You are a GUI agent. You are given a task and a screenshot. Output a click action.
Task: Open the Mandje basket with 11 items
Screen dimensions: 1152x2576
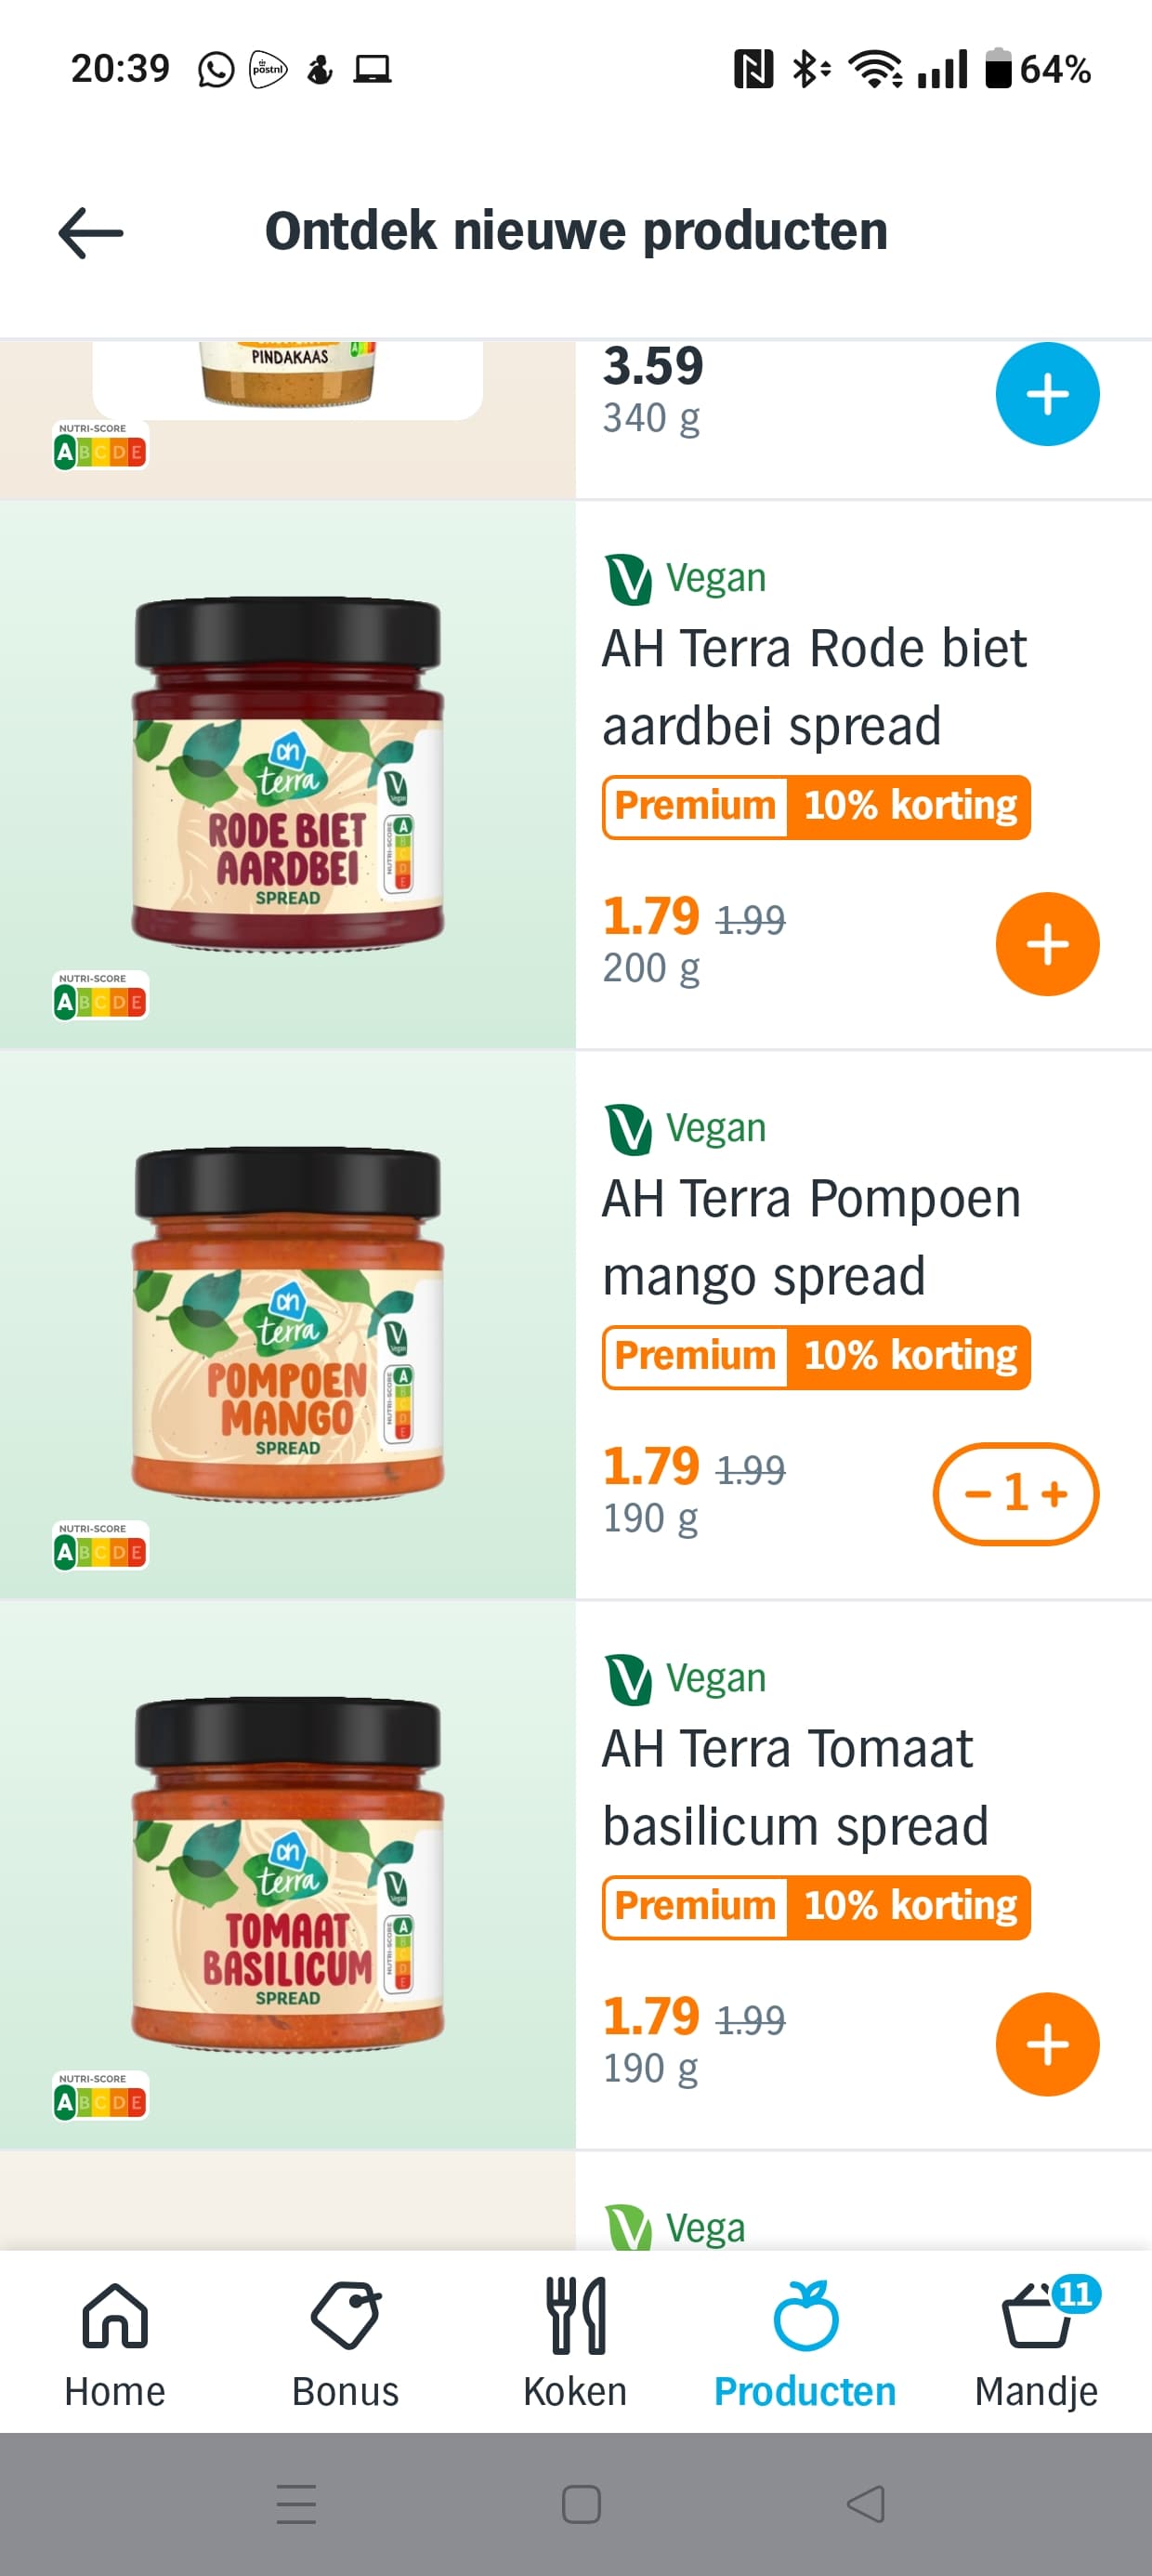1037,2342
